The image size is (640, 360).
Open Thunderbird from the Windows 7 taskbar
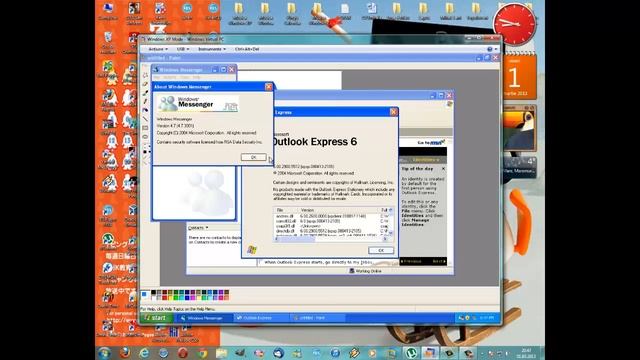point(278,353)
